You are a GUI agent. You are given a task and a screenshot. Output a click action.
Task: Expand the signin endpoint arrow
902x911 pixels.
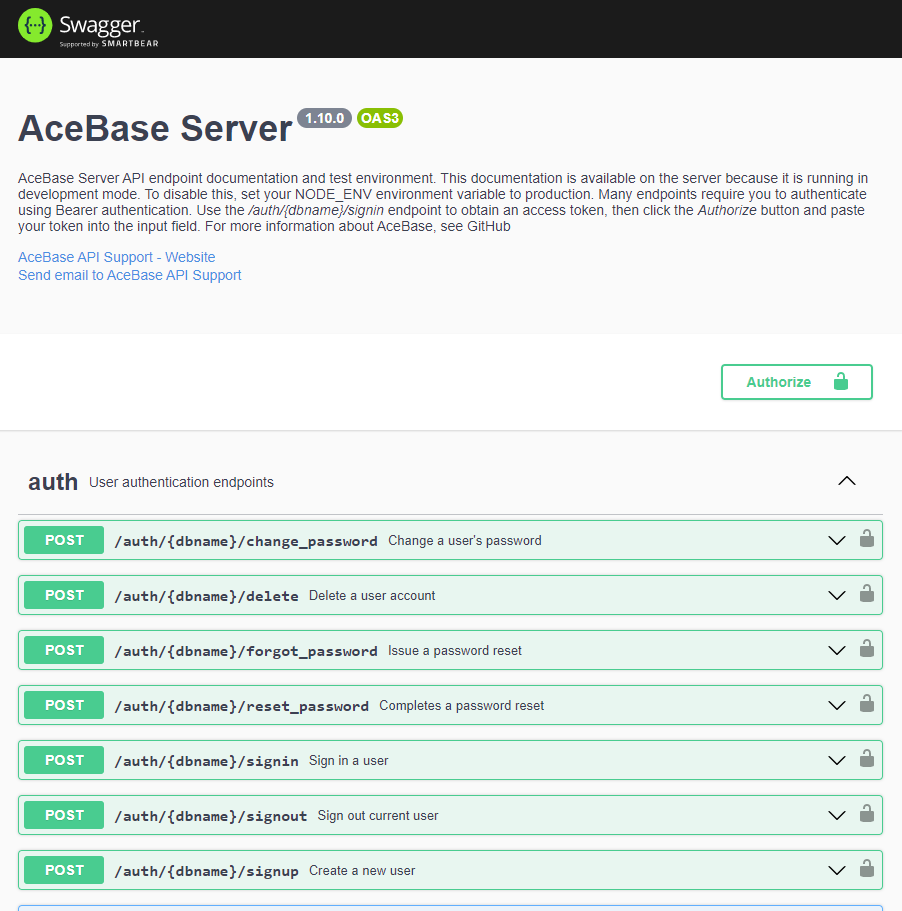pos(836,761)
